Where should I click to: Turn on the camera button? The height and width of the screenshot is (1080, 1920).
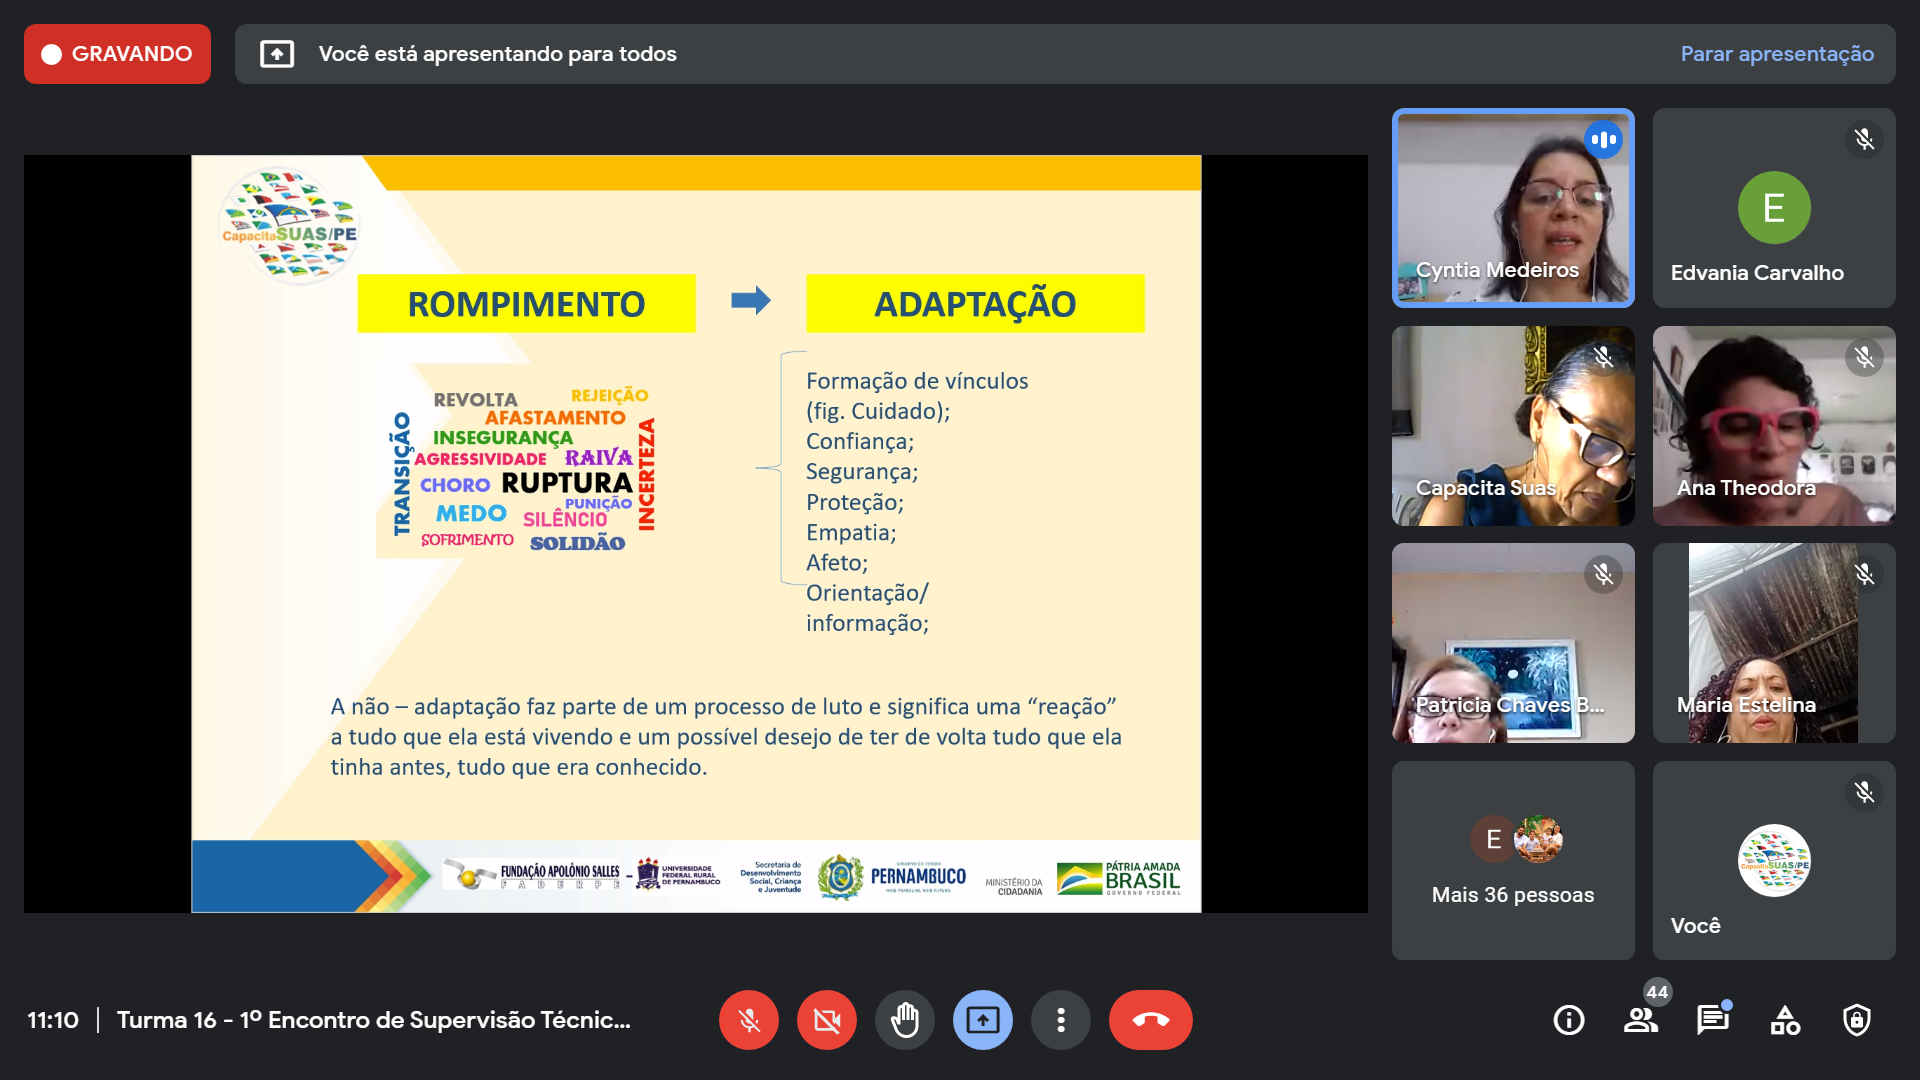tap(826, 1020)
